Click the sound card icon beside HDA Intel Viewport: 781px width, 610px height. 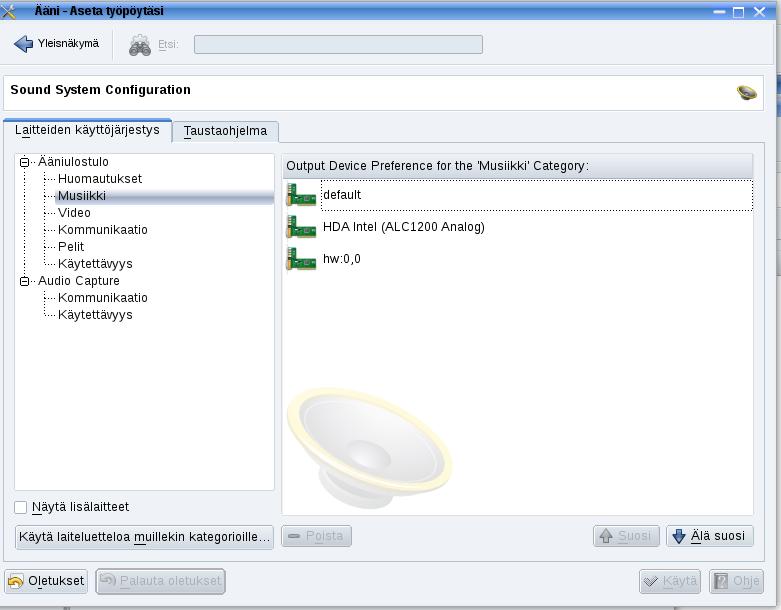[x=301, y=227]
